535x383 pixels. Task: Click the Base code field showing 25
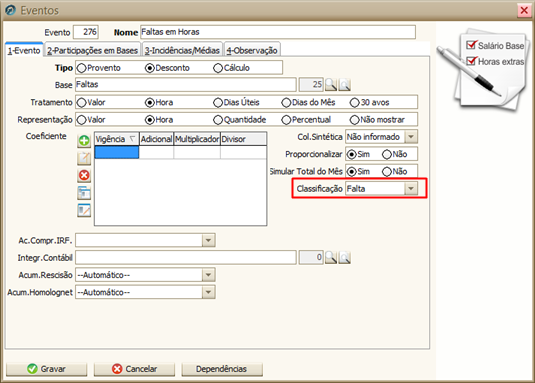[311, 85]
